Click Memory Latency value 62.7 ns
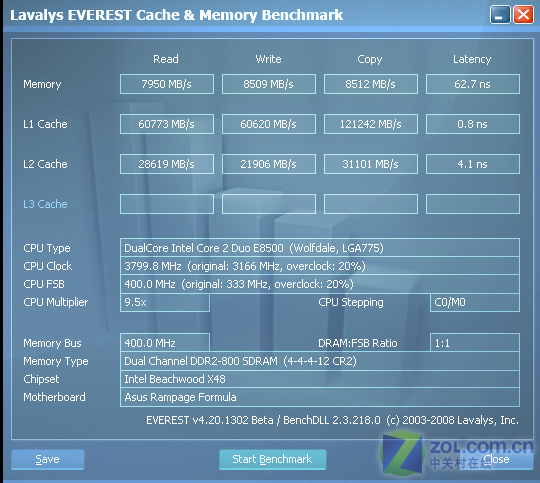 click(x=472, y=84)
